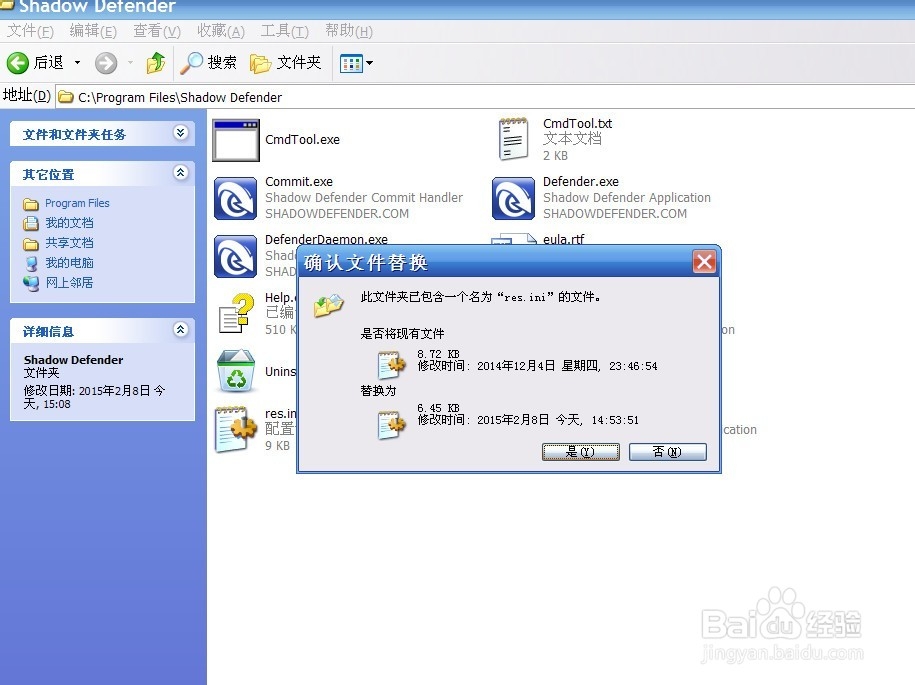
Task: Click the address bar path field
Action: click(484, 97)
